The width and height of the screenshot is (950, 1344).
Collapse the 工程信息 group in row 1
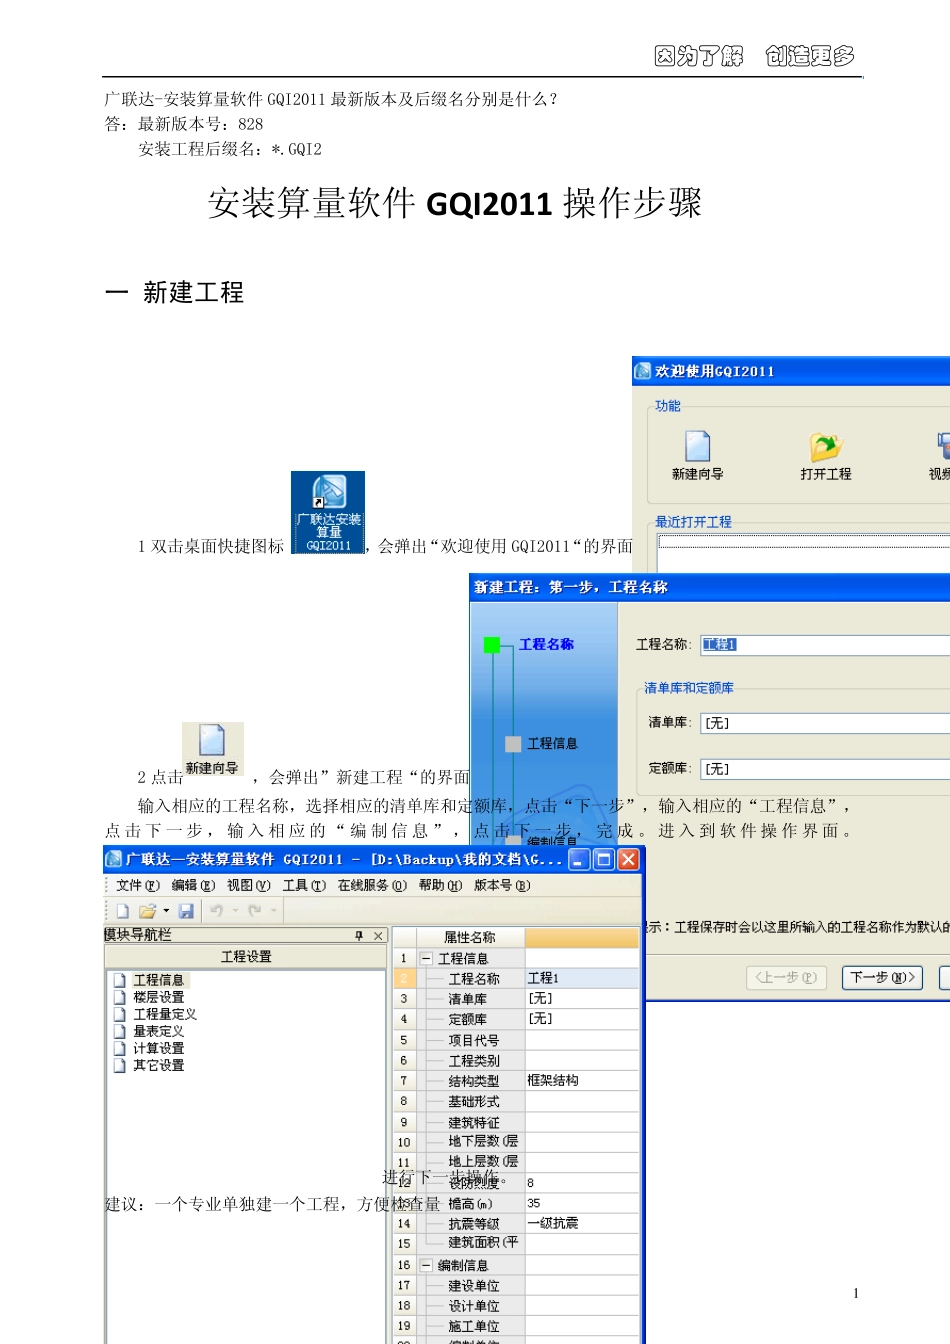pos(426,958)
